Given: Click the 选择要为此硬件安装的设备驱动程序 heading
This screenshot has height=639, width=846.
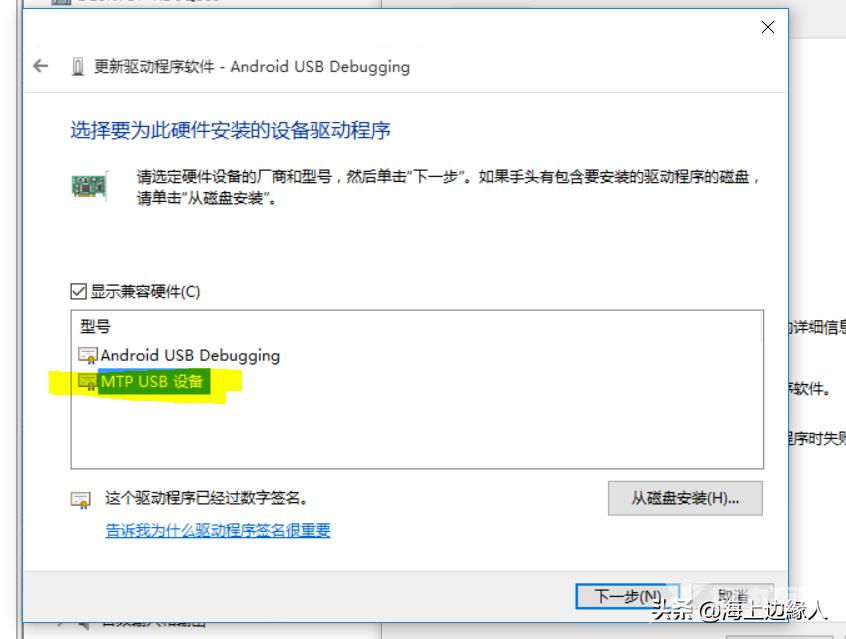Looking at the screenshot, I should point(230,130).
